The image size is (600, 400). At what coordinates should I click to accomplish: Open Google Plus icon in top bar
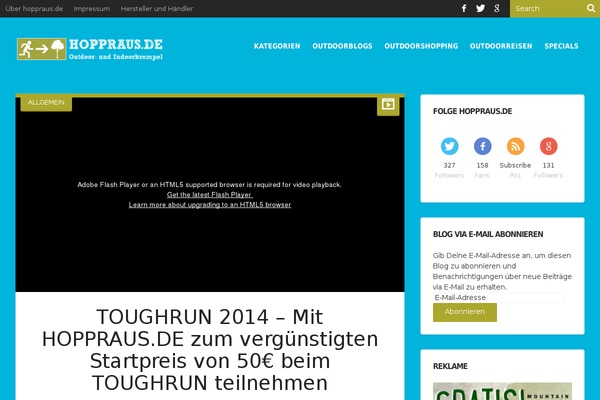tap(497, 8)
